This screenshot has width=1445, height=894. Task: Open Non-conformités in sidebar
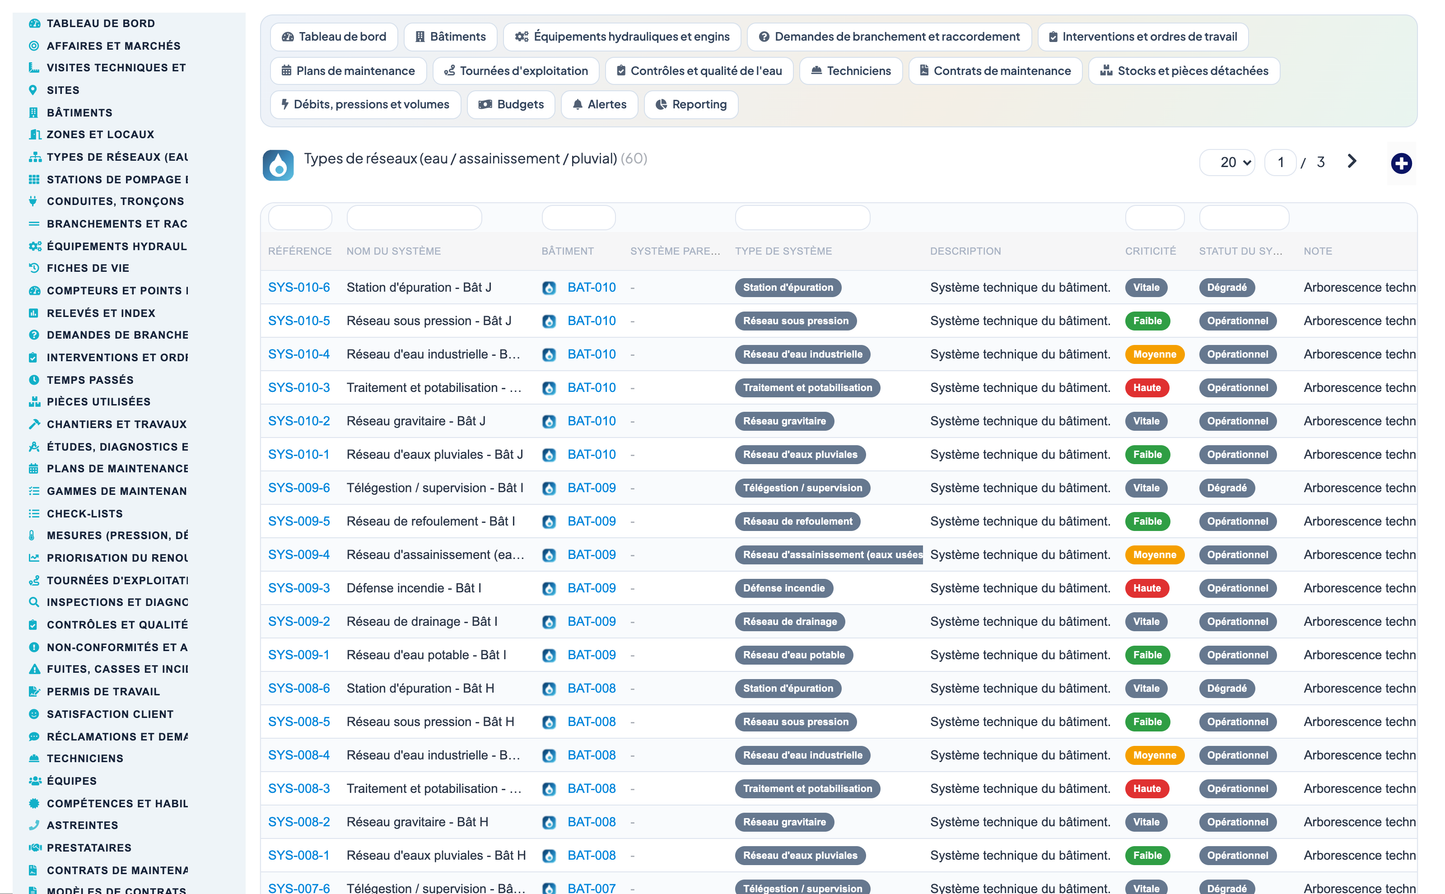pos(117,647)
